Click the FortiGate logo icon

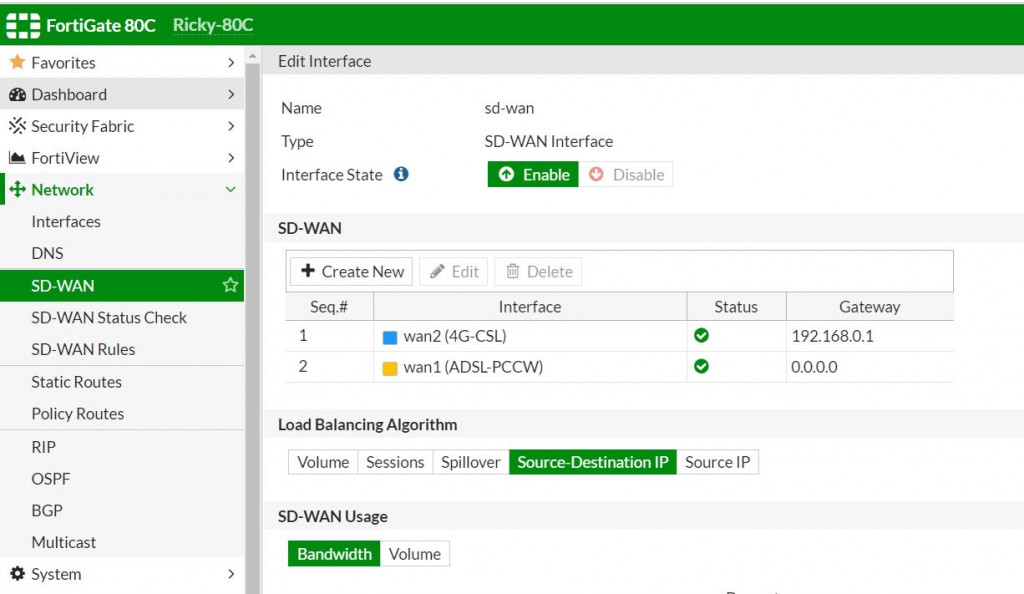coord(23,25)
